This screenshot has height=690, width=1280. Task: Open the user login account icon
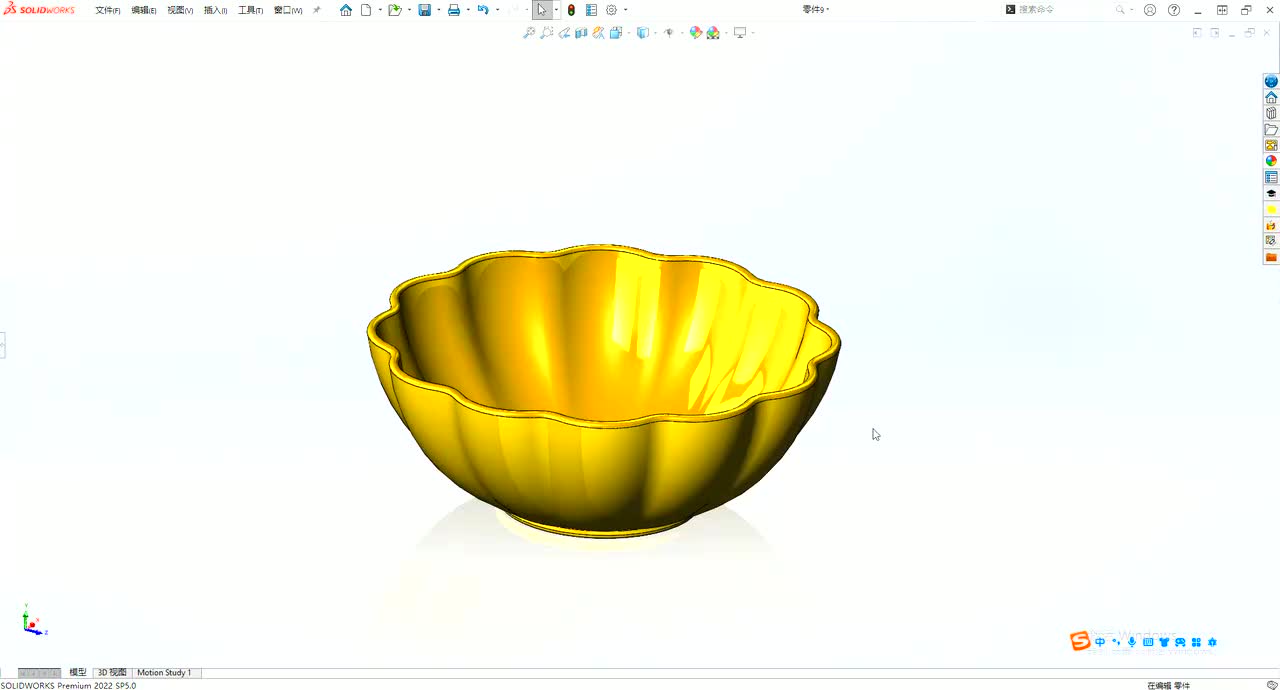(x=1150, y=10)
